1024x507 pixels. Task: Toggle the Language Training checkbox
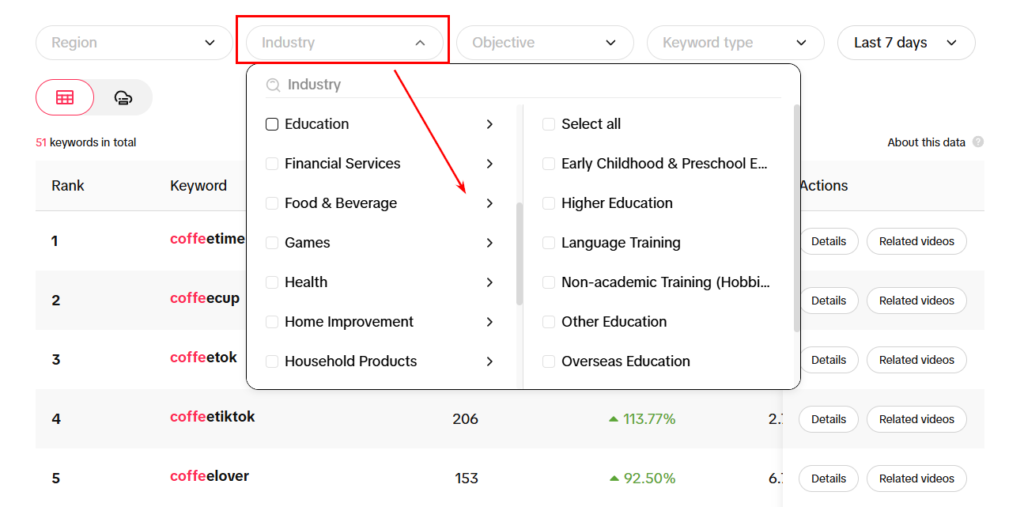(549, 243)
